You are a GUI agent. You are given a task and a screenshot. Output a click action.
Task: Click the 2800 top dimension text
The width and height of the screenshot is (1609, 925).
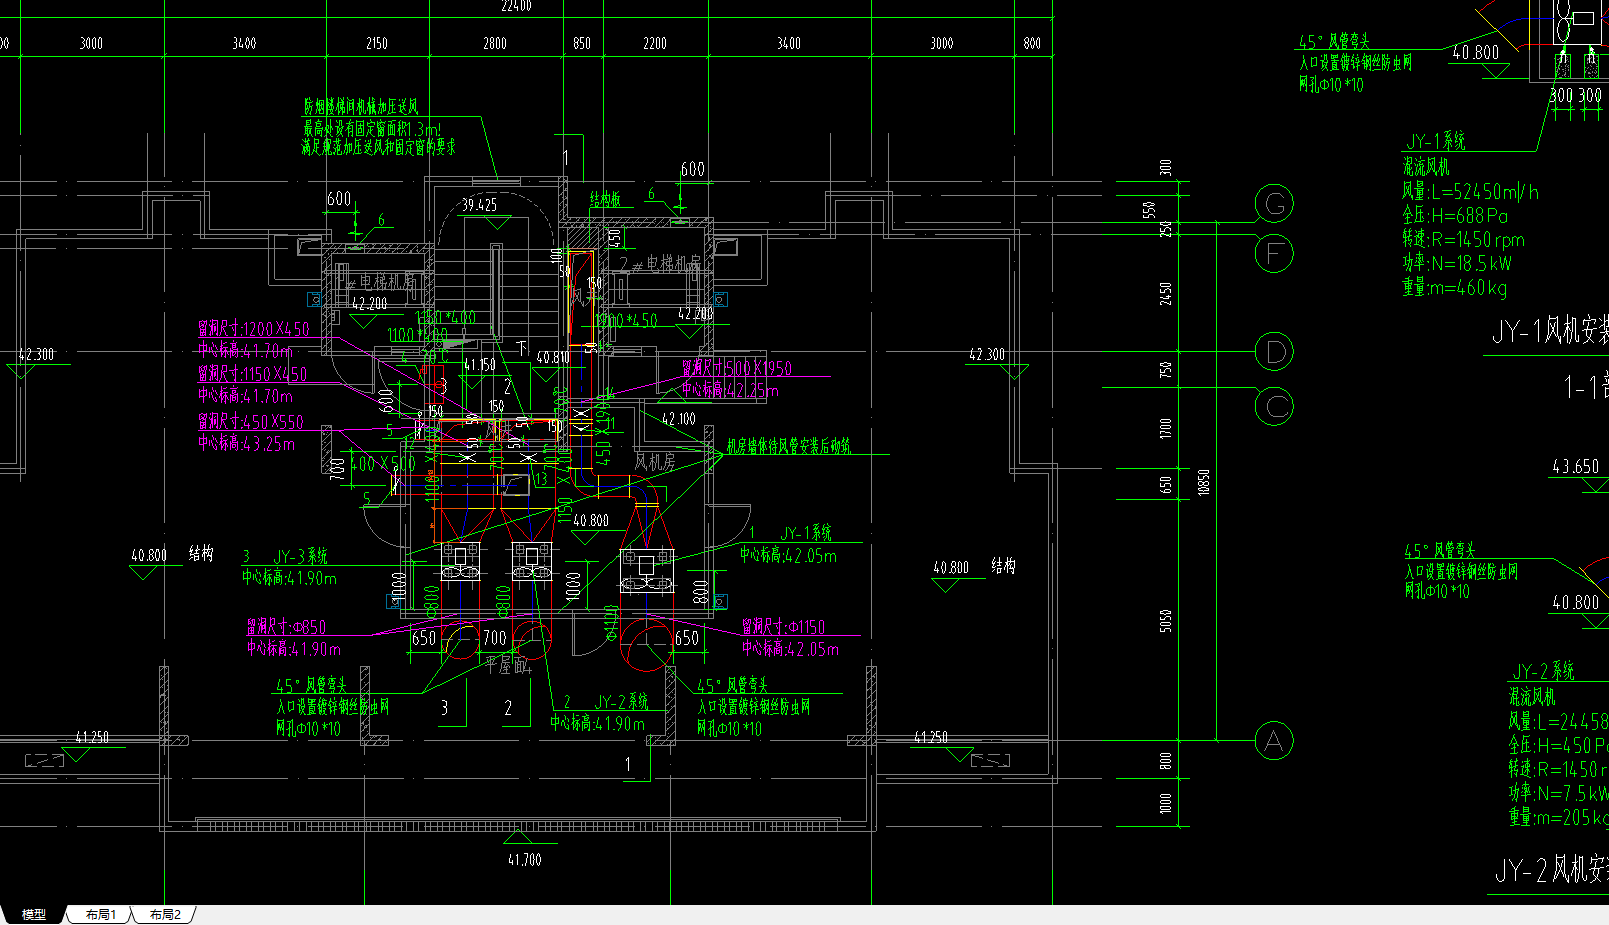pyautogui.click(x=495, y=43)
